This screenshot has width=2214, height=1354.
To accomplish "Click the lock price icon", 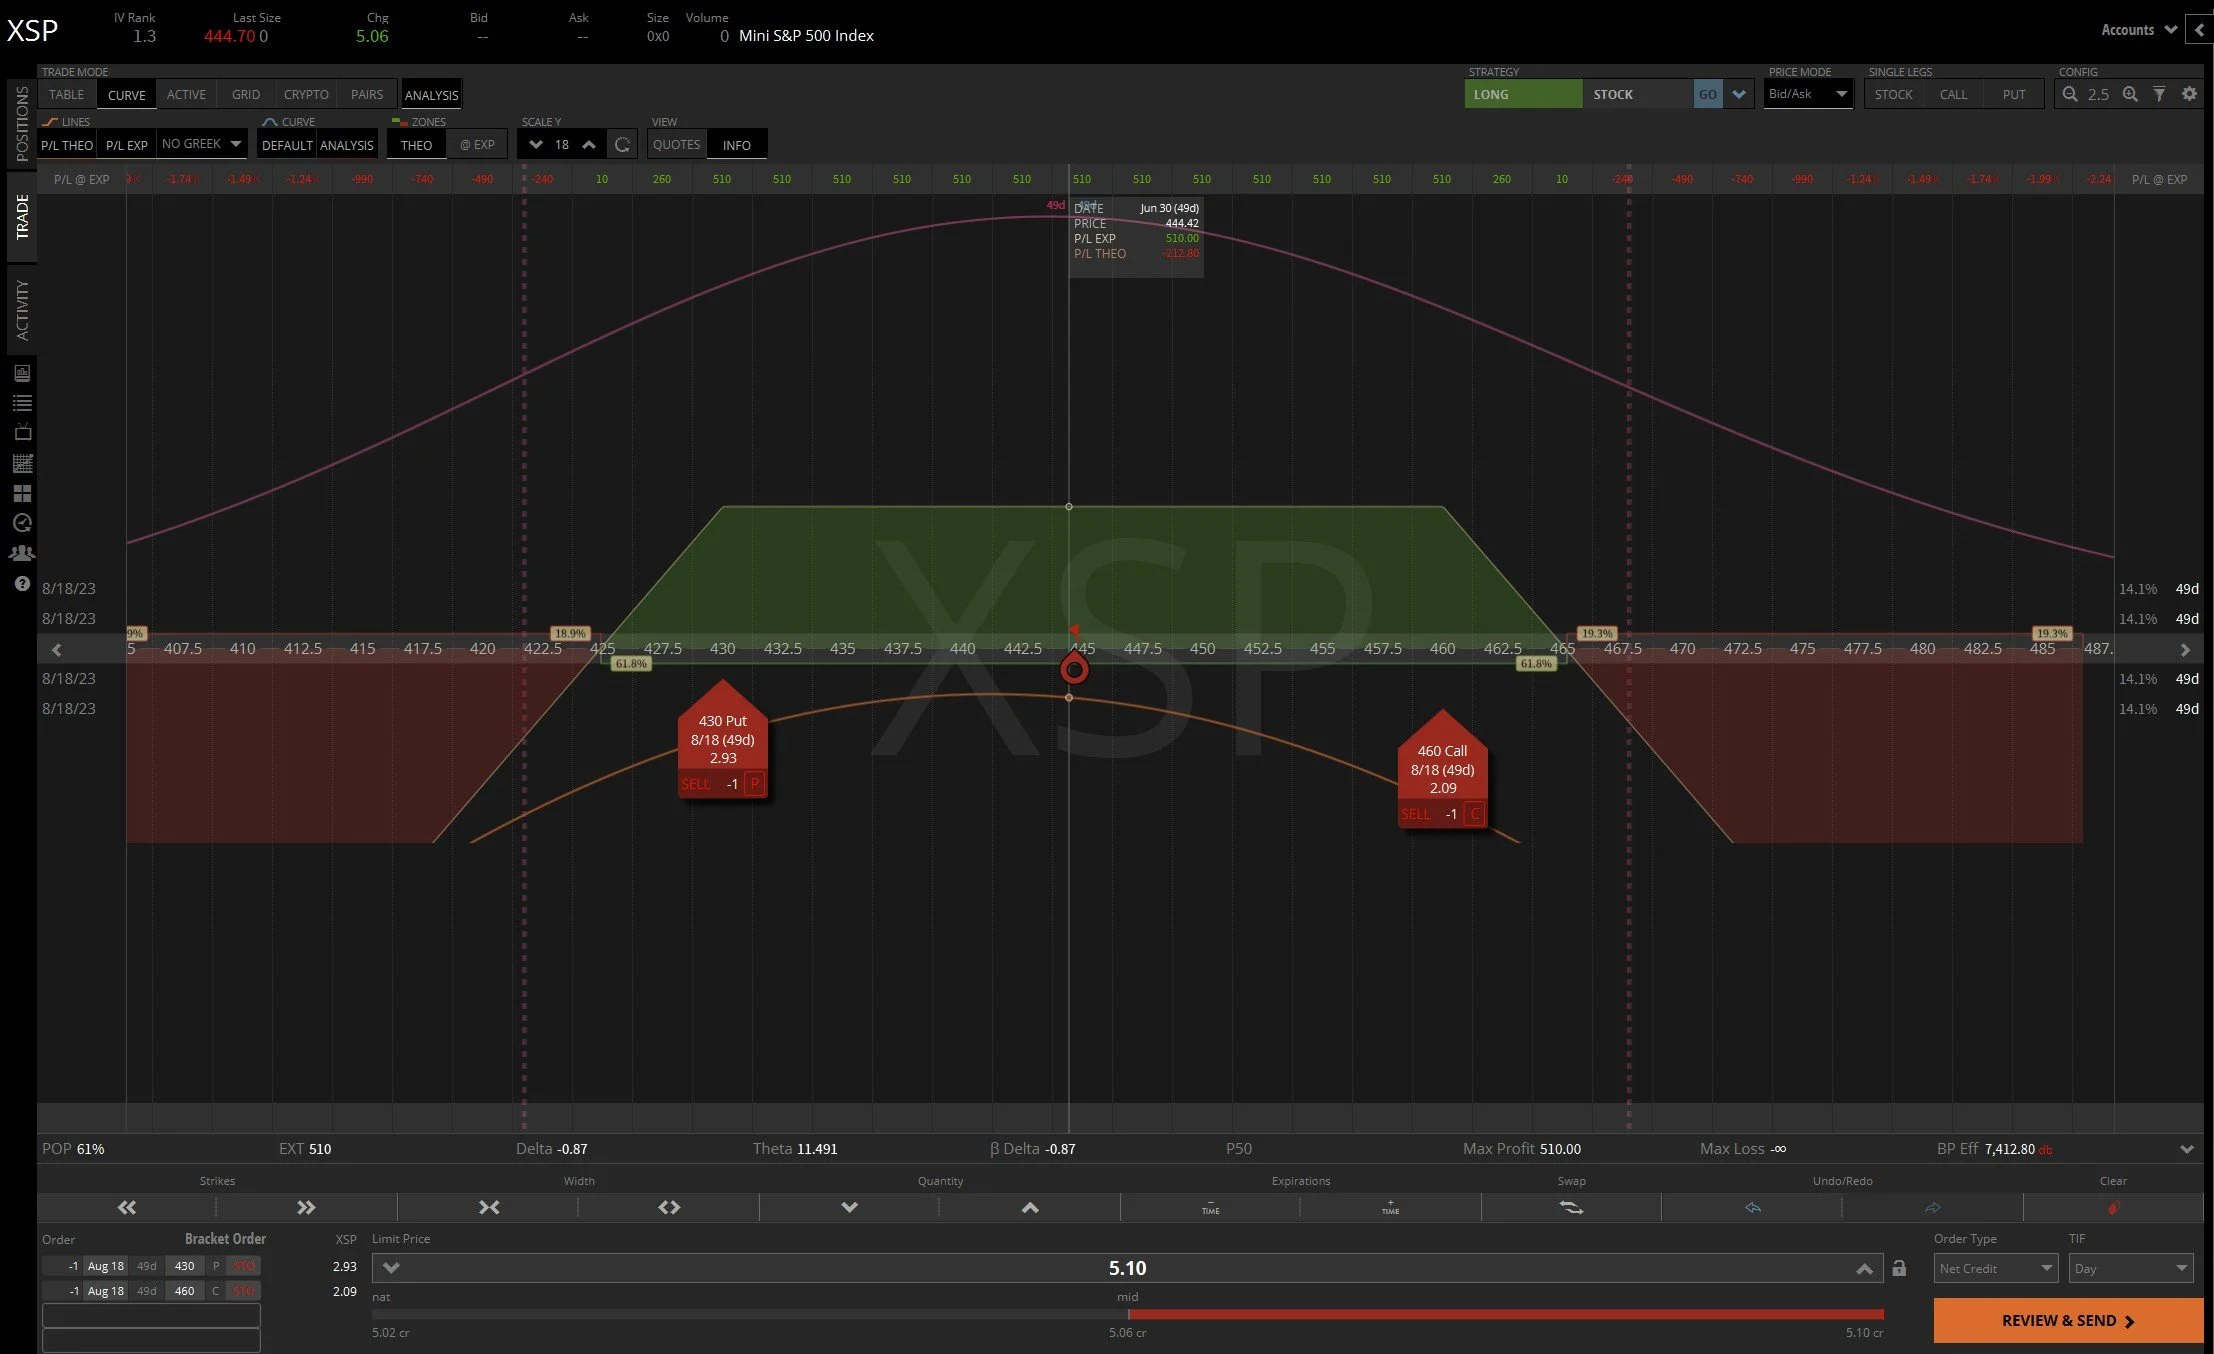I will (x=1899, y=1268).
